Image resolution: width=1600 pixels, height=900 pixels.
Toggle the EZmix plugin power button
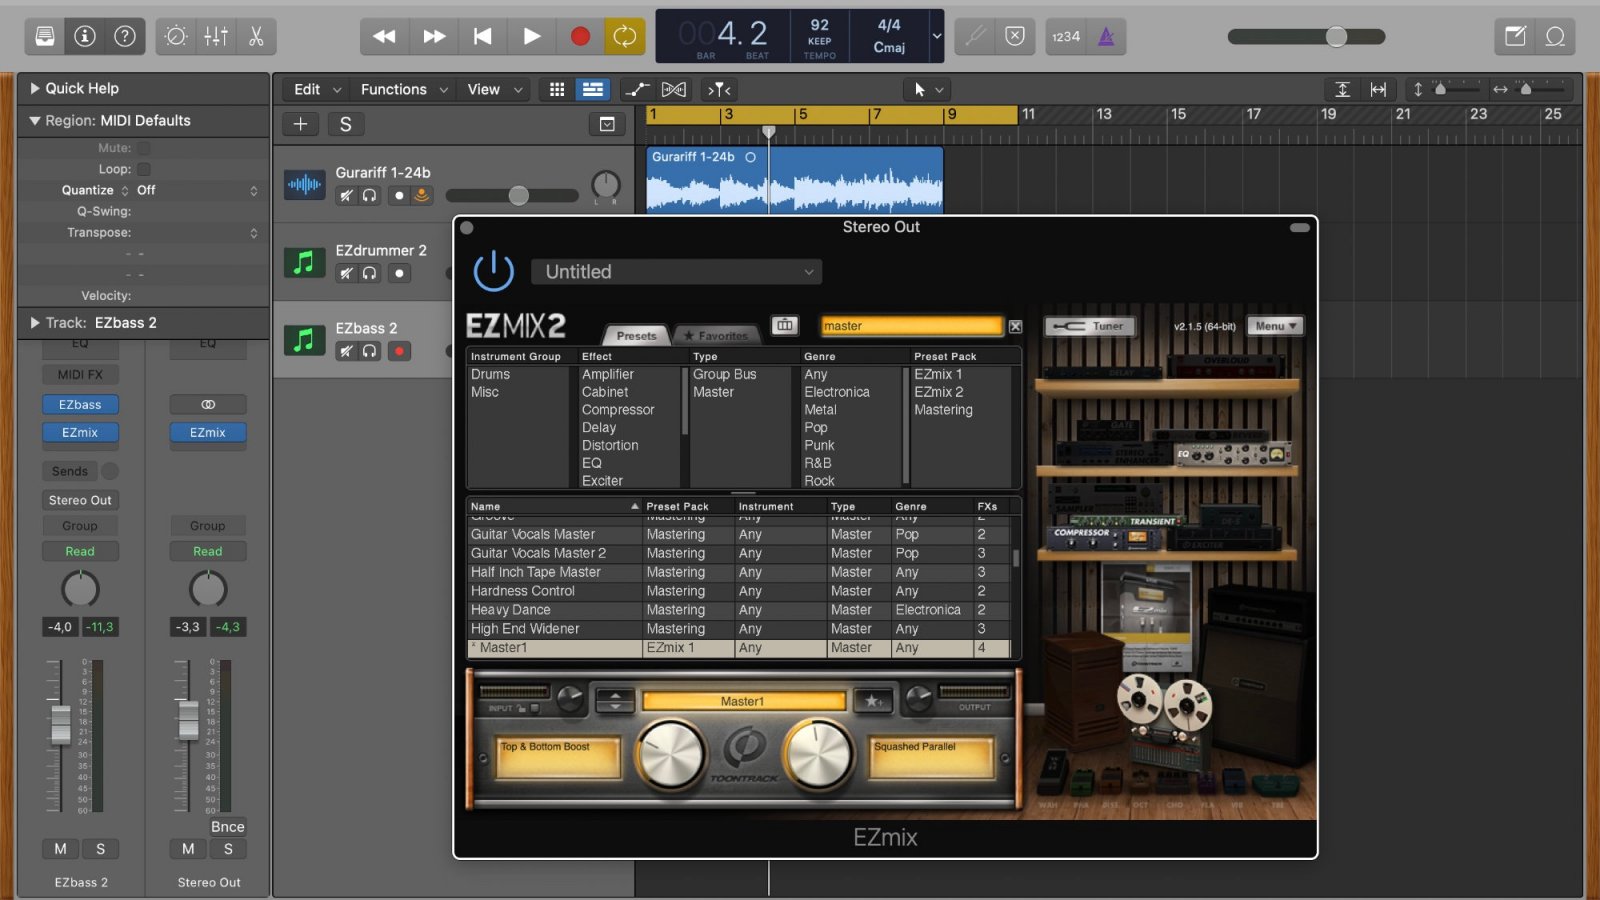tap(493, 272)
